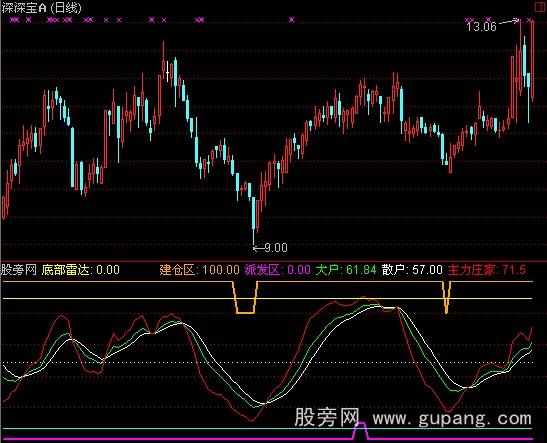
Task: Click the purple 派发区 bump on bottom line
Action: tap(360, 431)
